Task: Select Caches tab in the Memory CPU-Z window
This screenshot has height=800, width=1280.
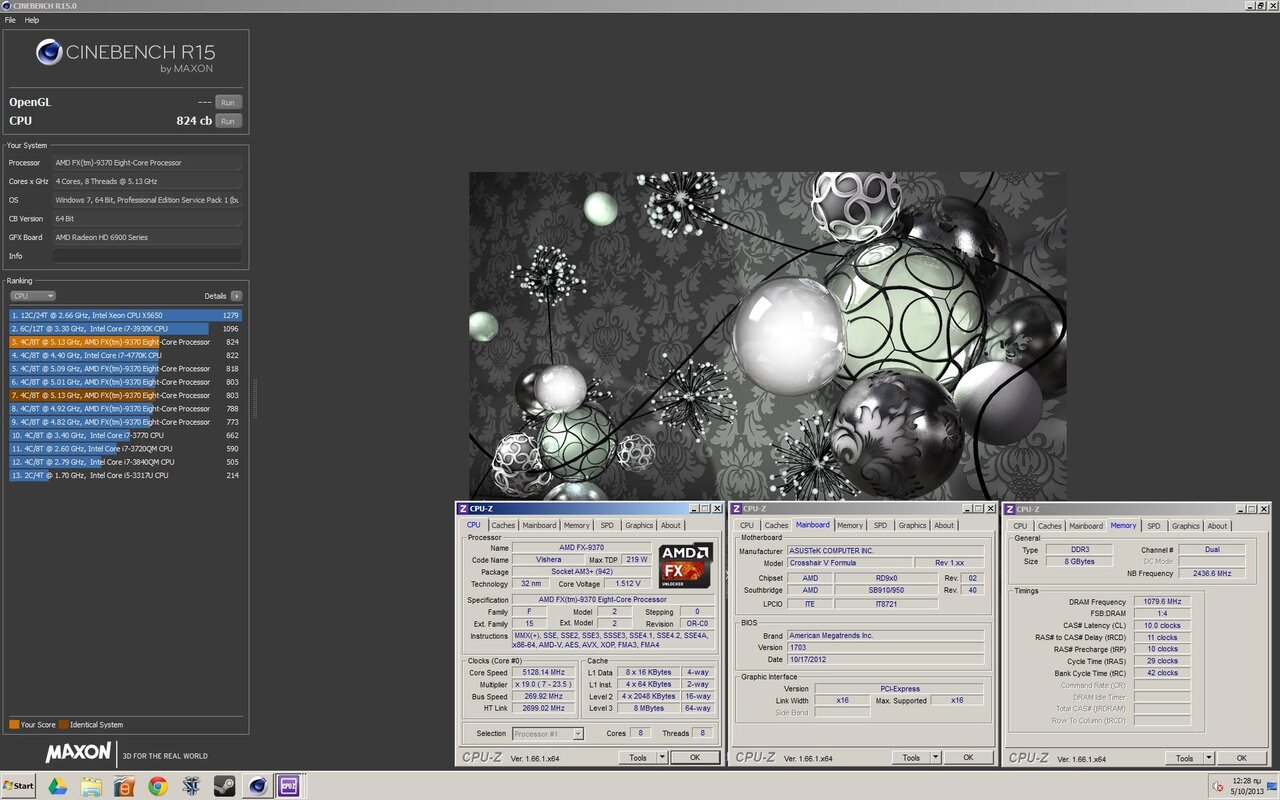Action: click(1050, 526)
